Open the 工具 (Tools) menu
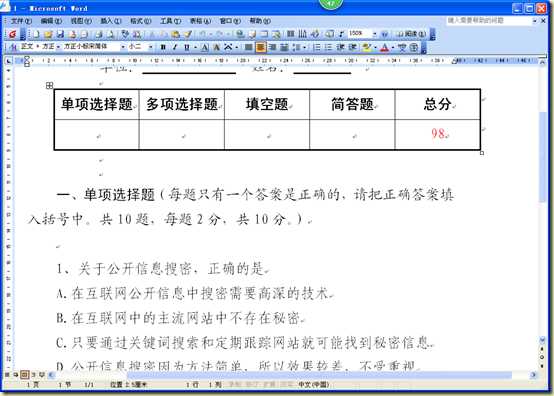The image size is (554, 396). pos(170,21)
